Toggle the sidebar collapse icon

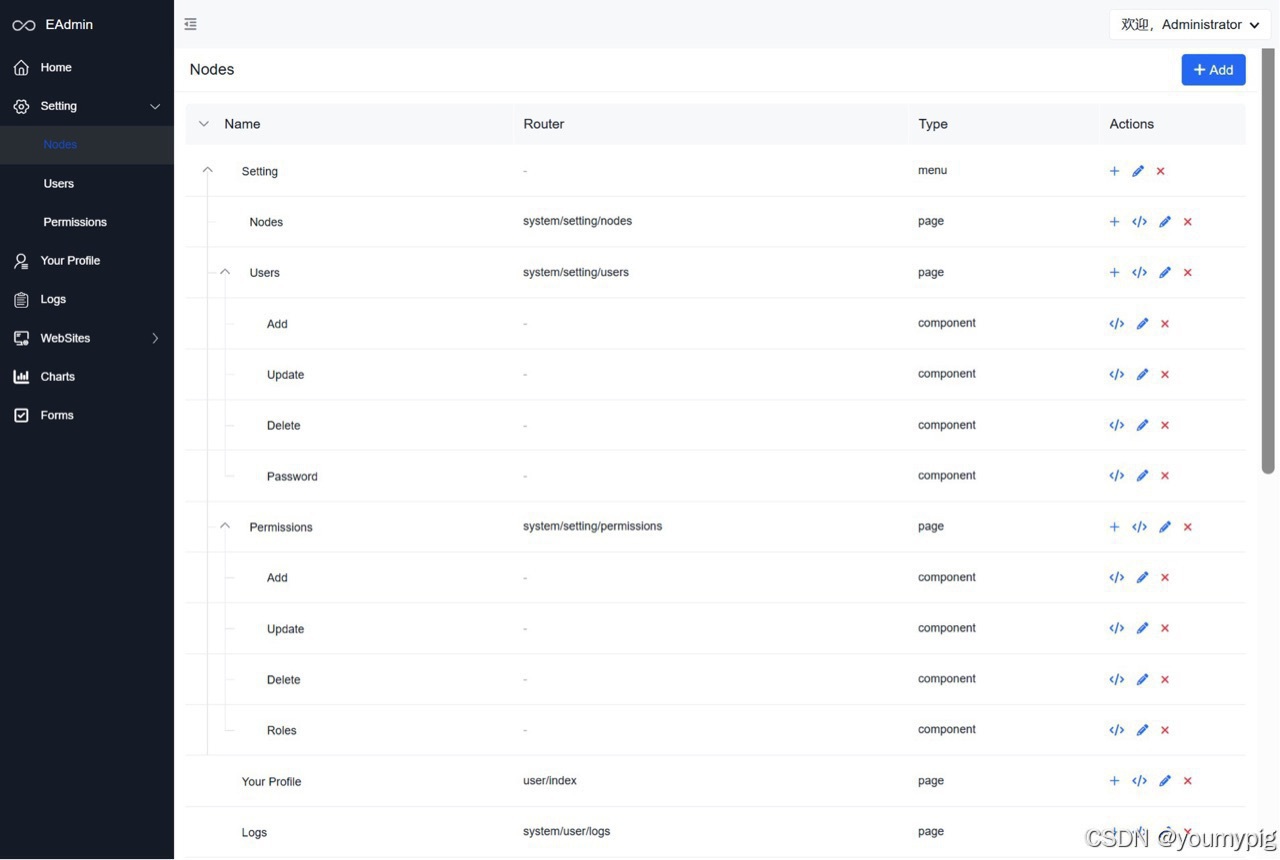[x=190, y=24]
